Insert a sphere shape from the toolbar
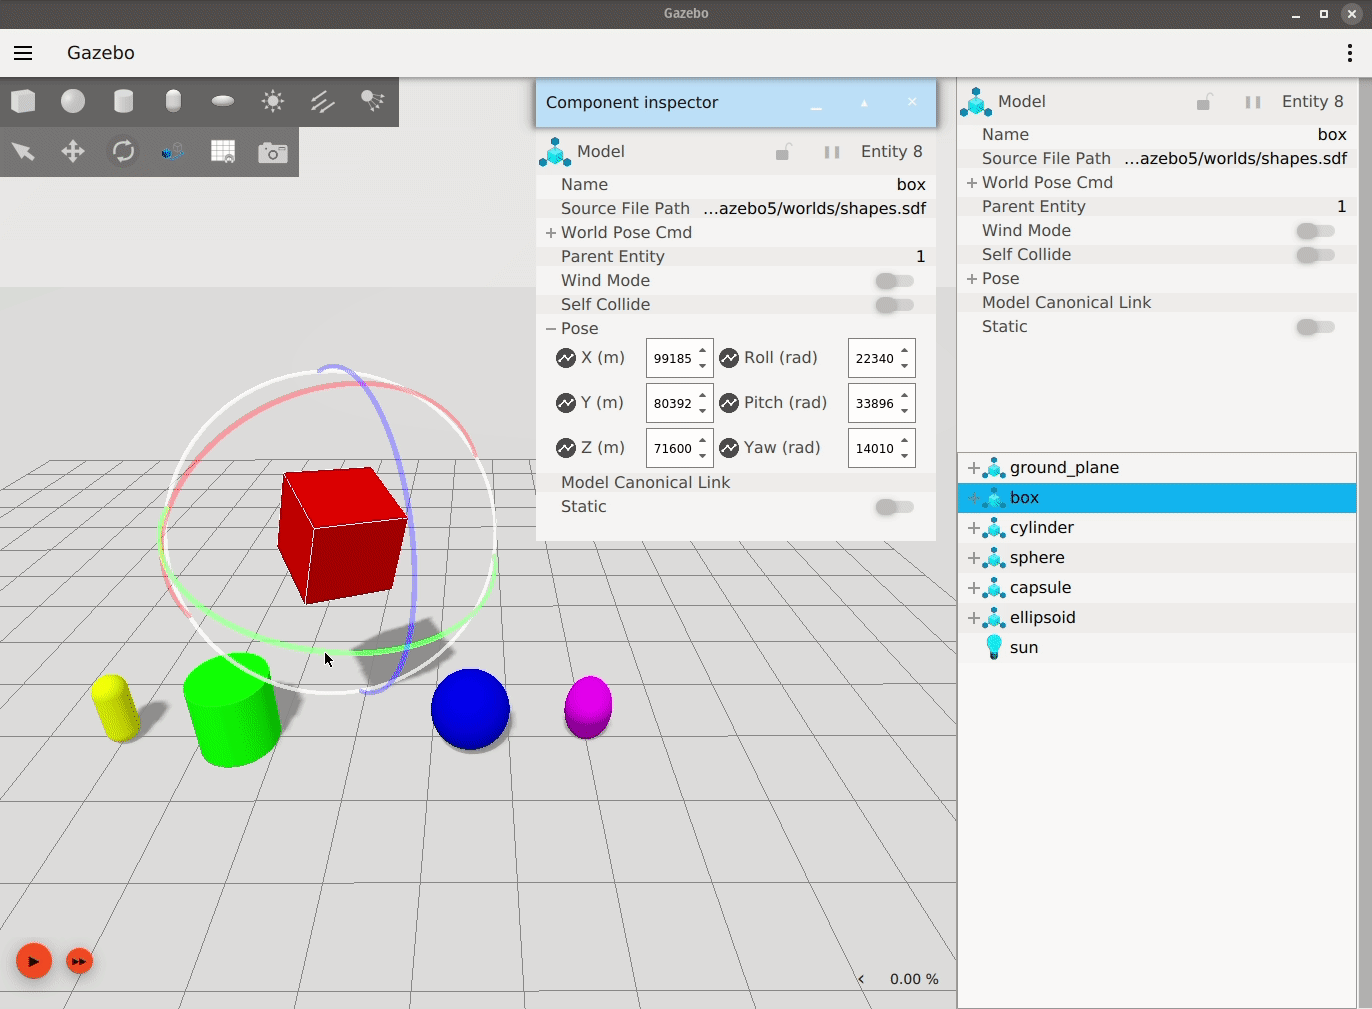Screen dimensions: 1372x1009 tap(73, 101)
